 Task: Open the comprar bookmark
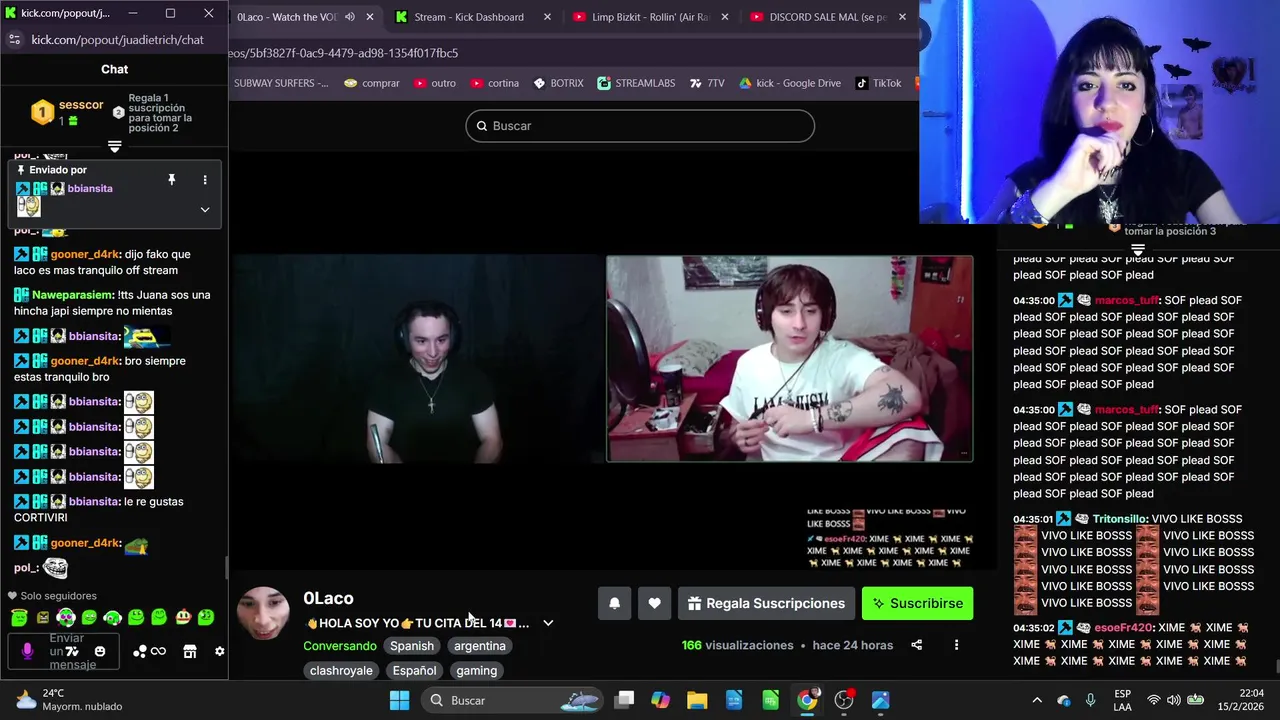click(x=372, y=83)
